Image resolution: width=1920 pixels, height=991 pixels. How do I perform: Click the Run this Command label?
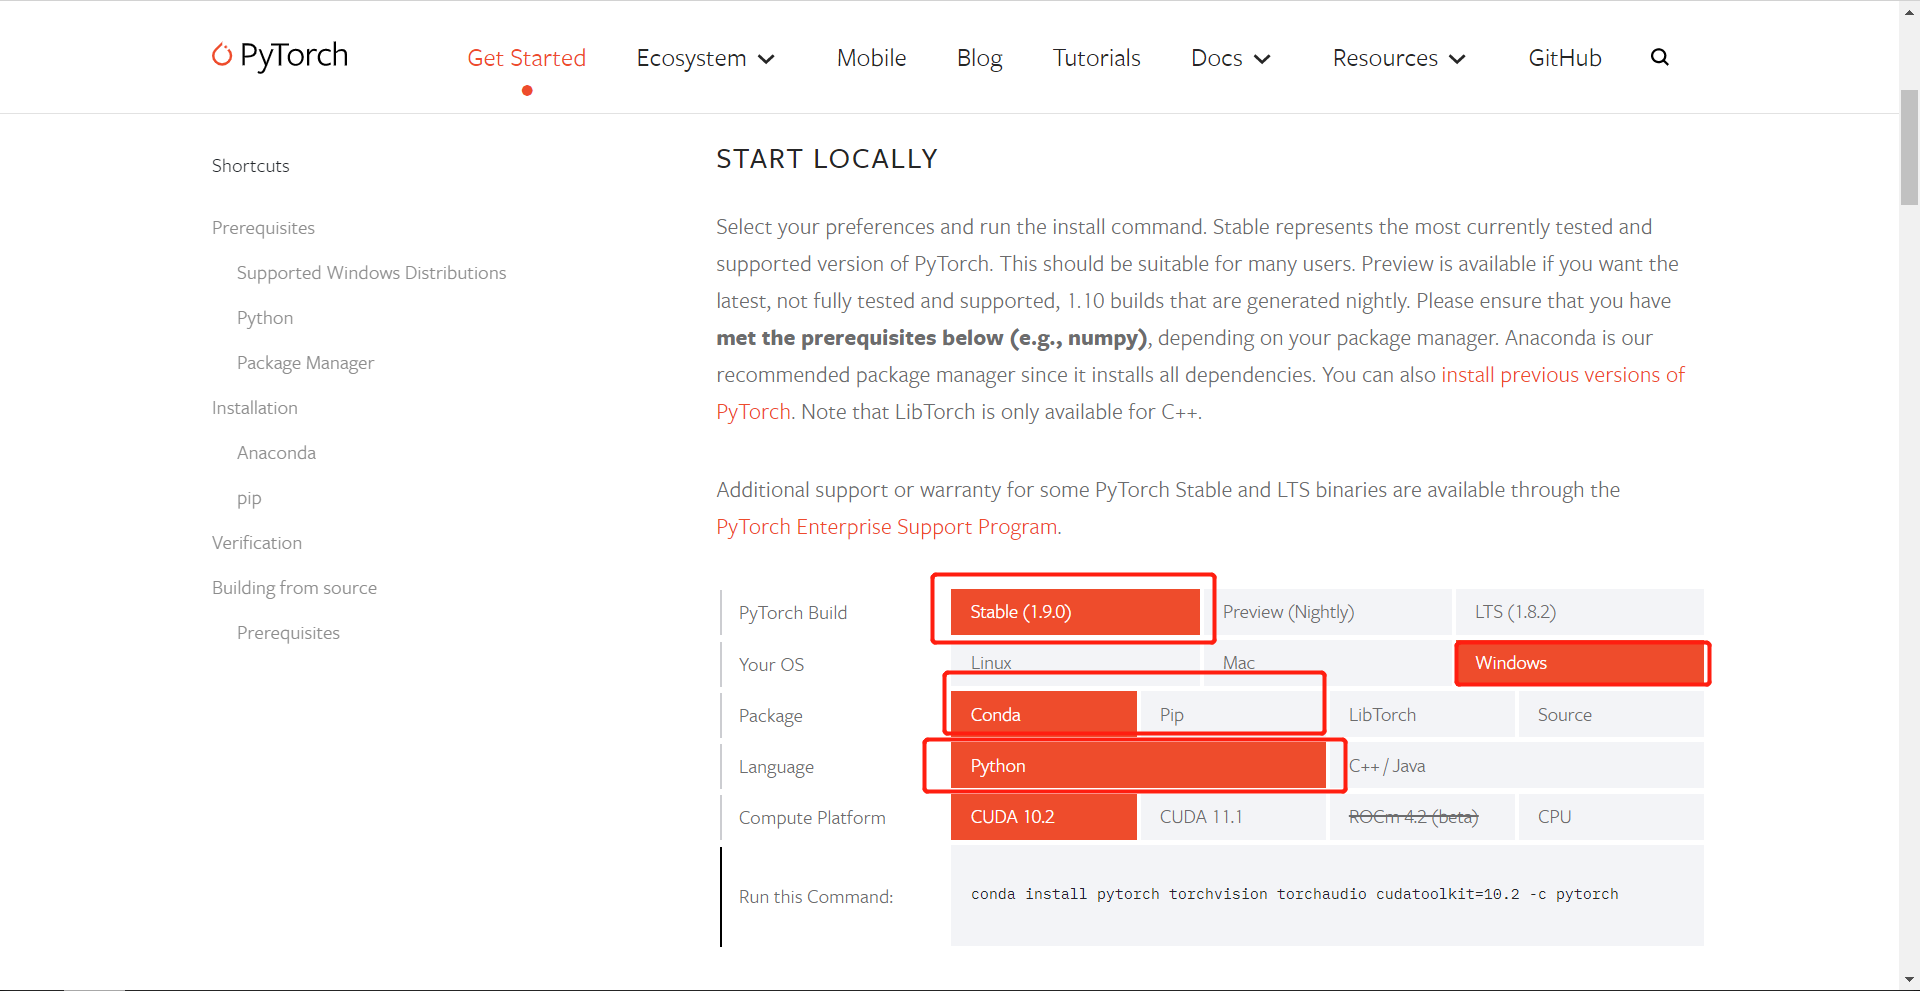click(x=816, y=897)
